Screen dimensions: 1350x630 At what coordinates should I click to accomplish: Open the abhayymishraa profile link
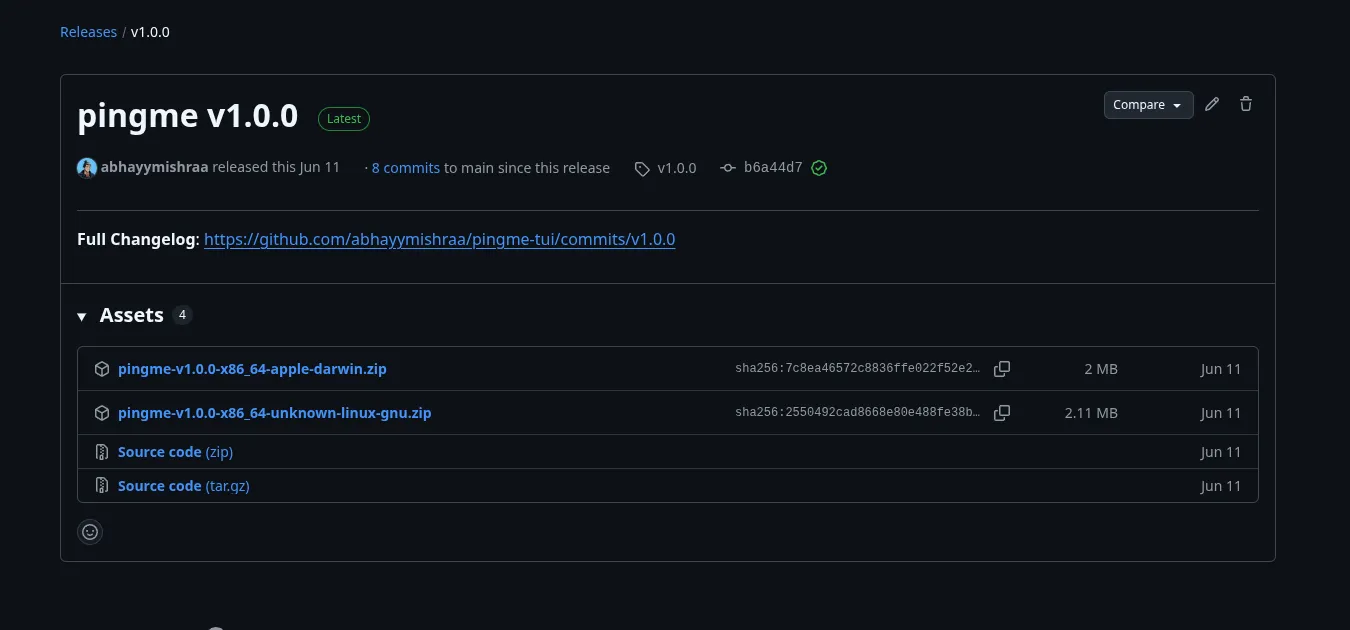[154, 168]
